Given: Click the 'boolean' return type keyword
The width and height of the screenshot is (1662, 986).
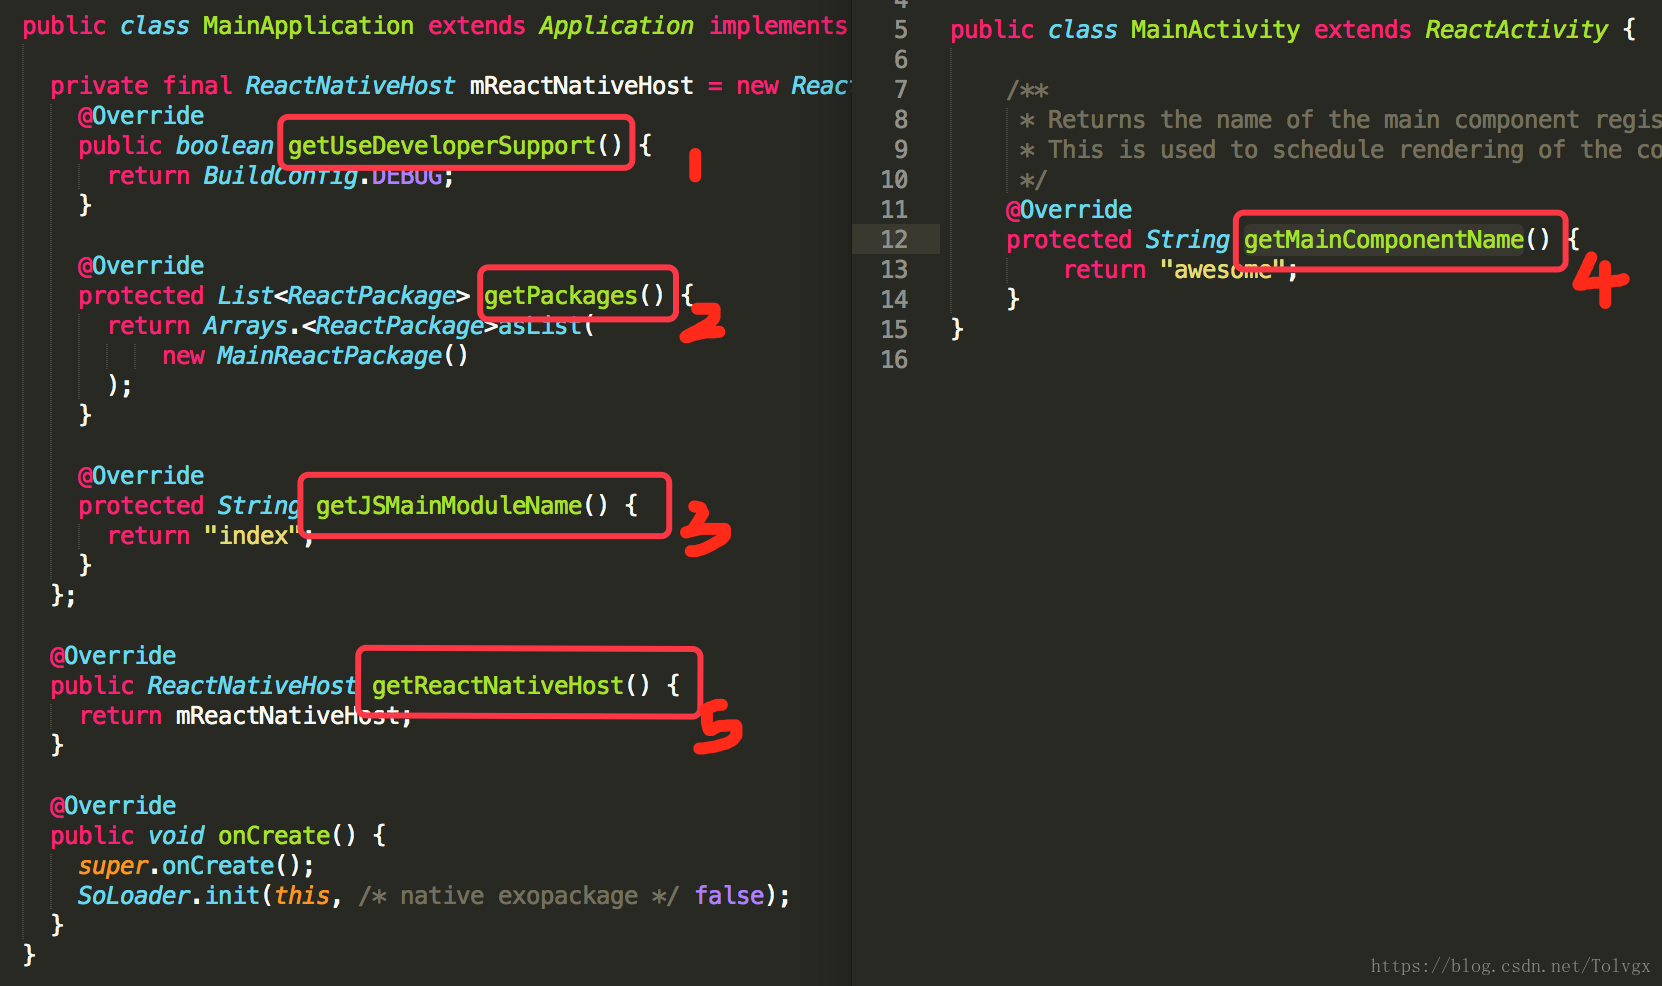Looking at the screenshot, I should click(x=224, y=146).
